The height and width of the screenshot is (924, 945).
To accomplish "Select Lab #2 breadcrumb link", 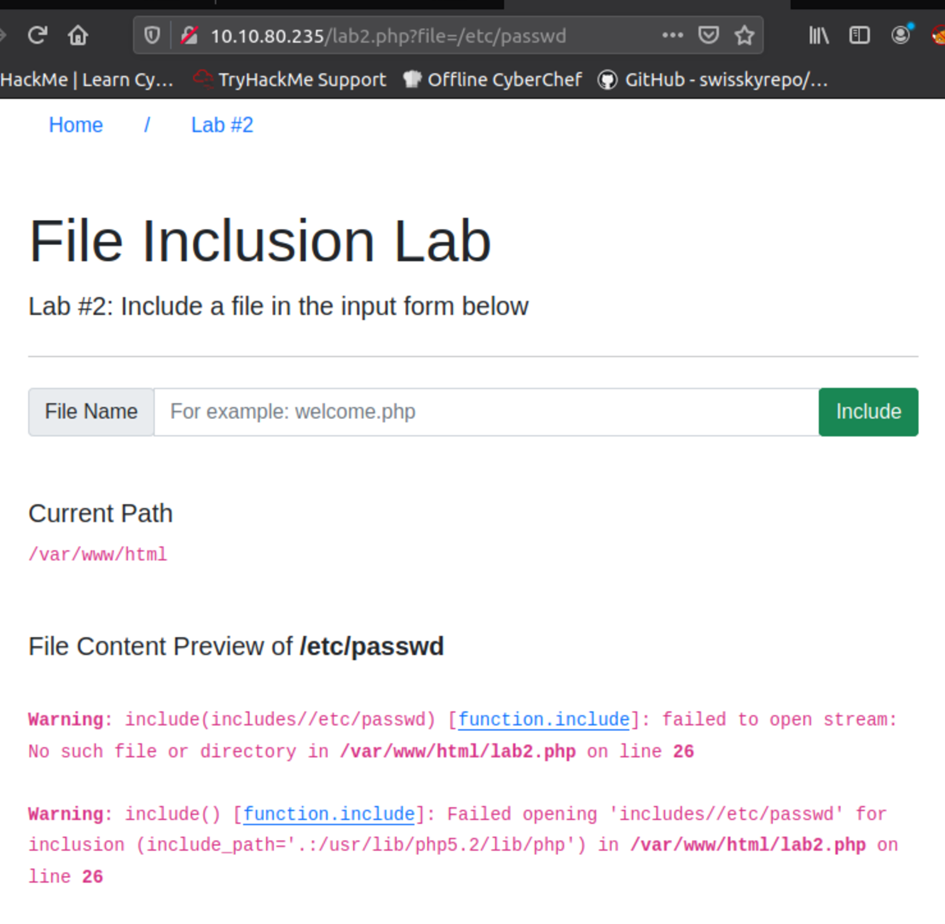I will tap(222, 125).
